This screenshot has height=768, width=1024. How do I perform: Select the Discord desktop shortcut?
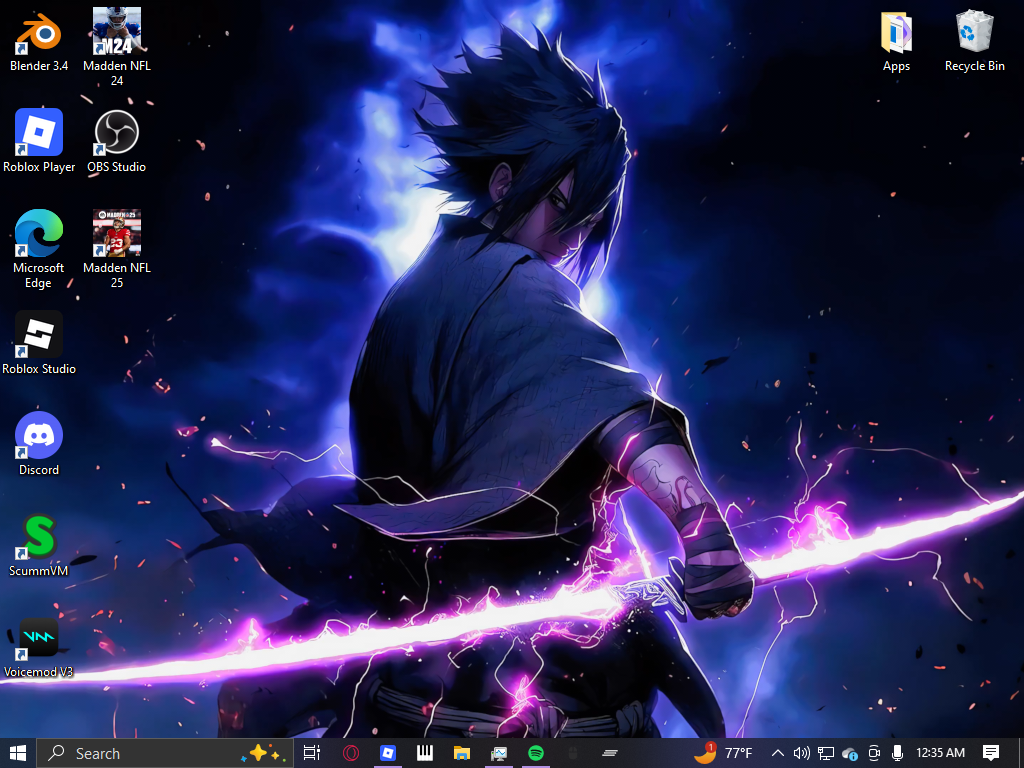[x=39, y=444]
